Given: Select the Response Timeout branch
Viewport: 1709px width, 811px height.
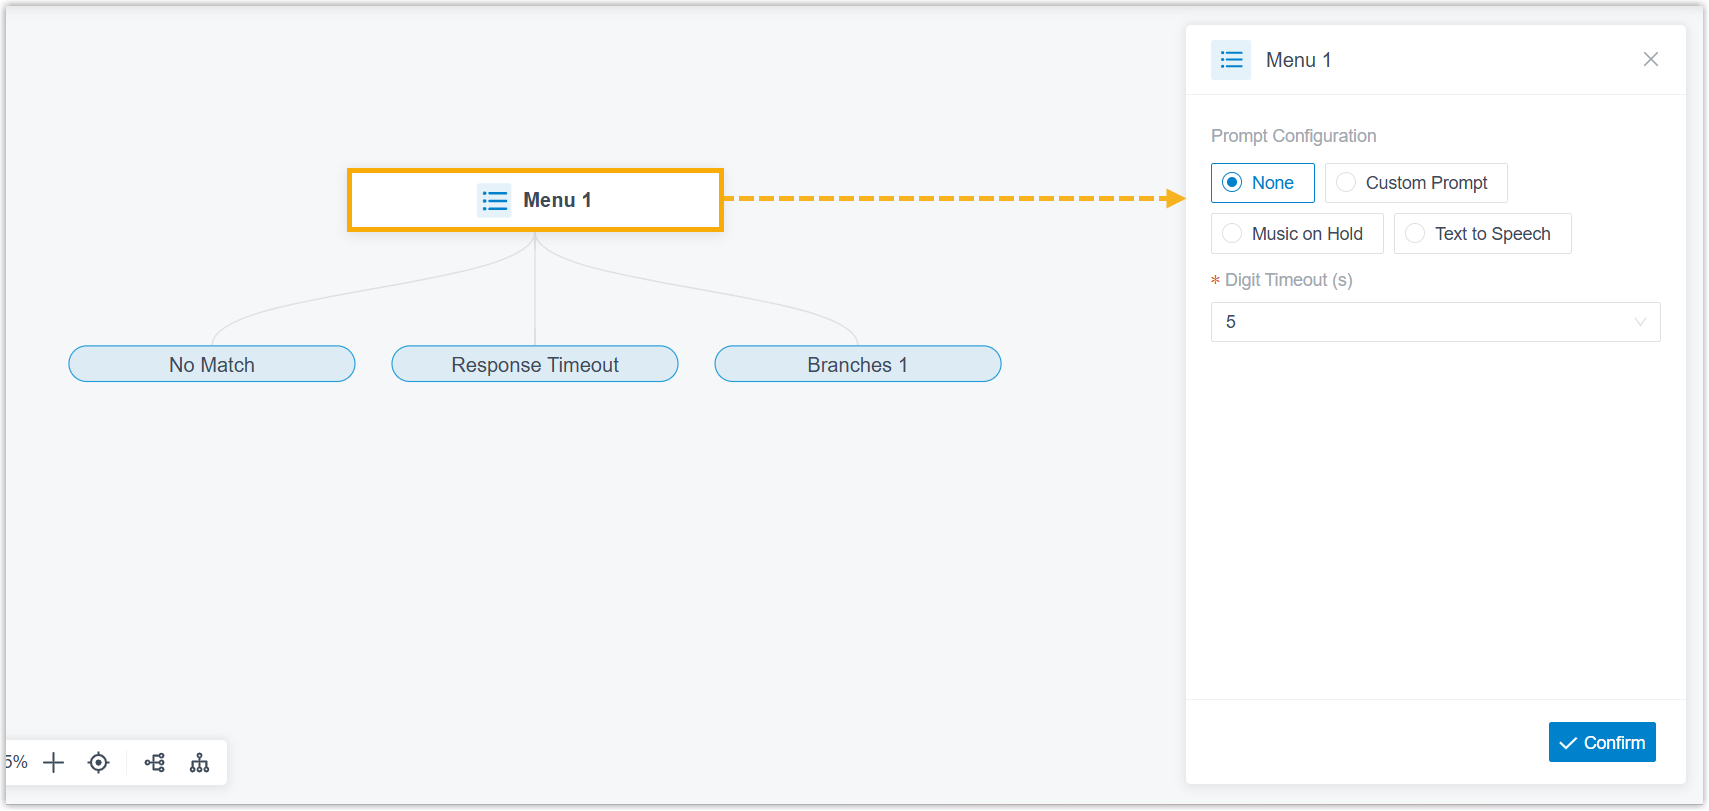Looking at the screenshot, I should pyautogui.click(x=535, y=364).
